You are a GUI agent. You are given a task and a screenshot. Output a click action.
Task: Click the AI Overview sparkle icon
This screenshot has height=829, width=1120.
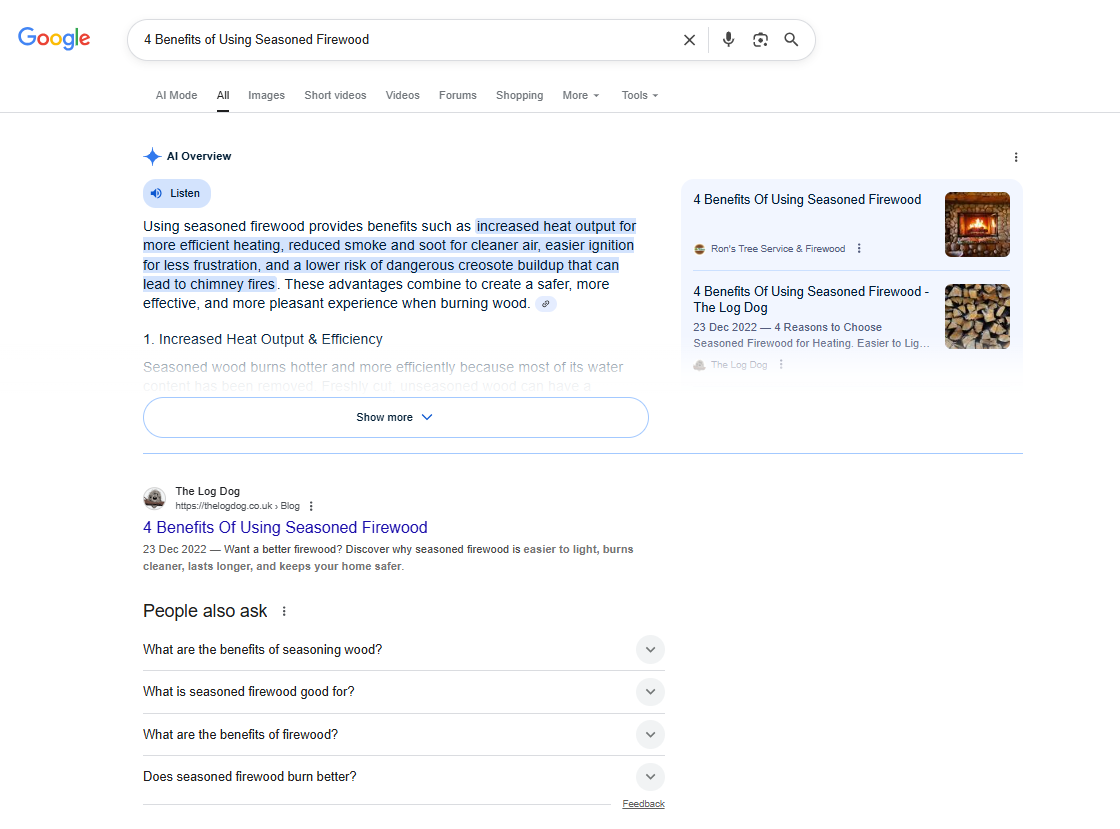152,156
